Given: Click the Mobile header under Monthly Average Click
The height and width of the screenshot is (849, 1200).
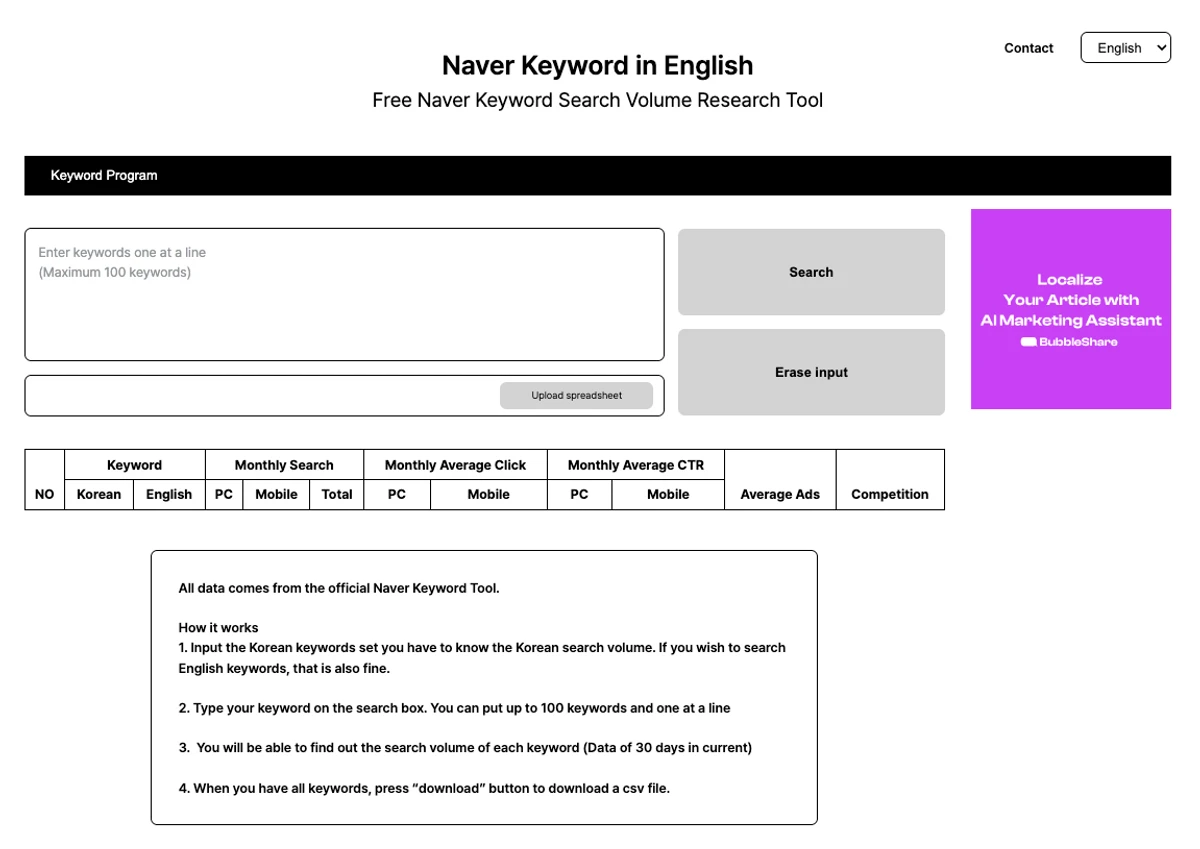Looking at the screenshot, I should pos(489,494).
